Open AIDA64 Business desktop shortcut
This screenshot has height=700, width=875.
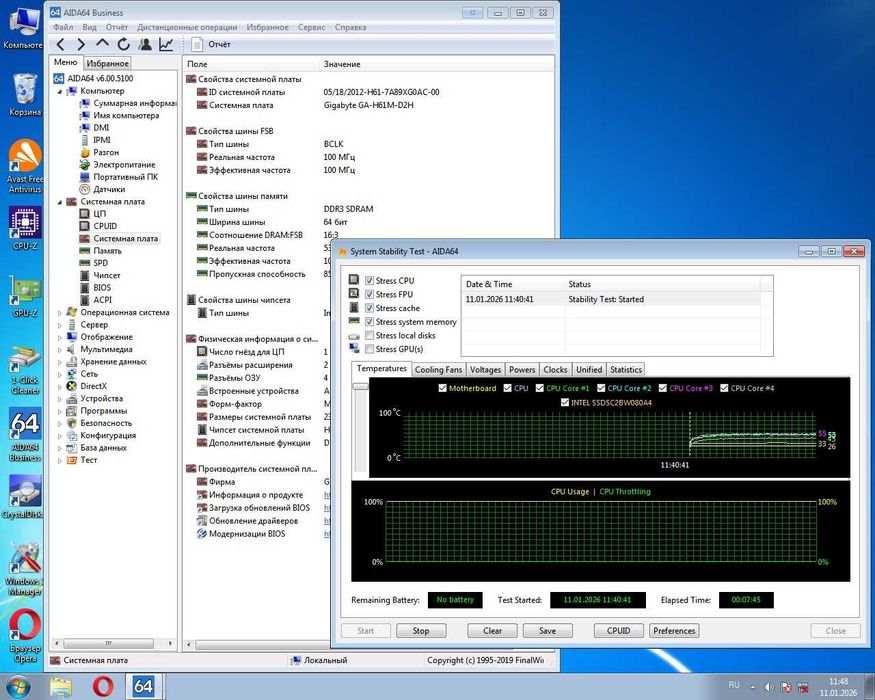(x=25, y=434)
